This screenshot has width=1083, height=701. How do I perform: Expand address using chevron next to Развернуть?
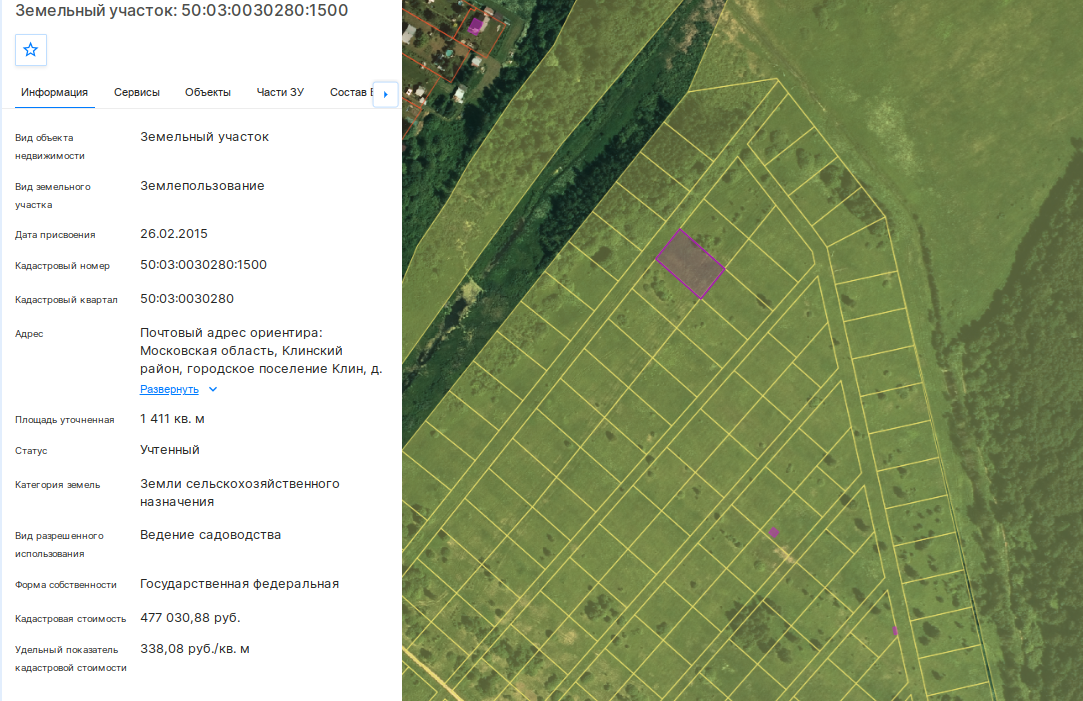tap(213, 390)
